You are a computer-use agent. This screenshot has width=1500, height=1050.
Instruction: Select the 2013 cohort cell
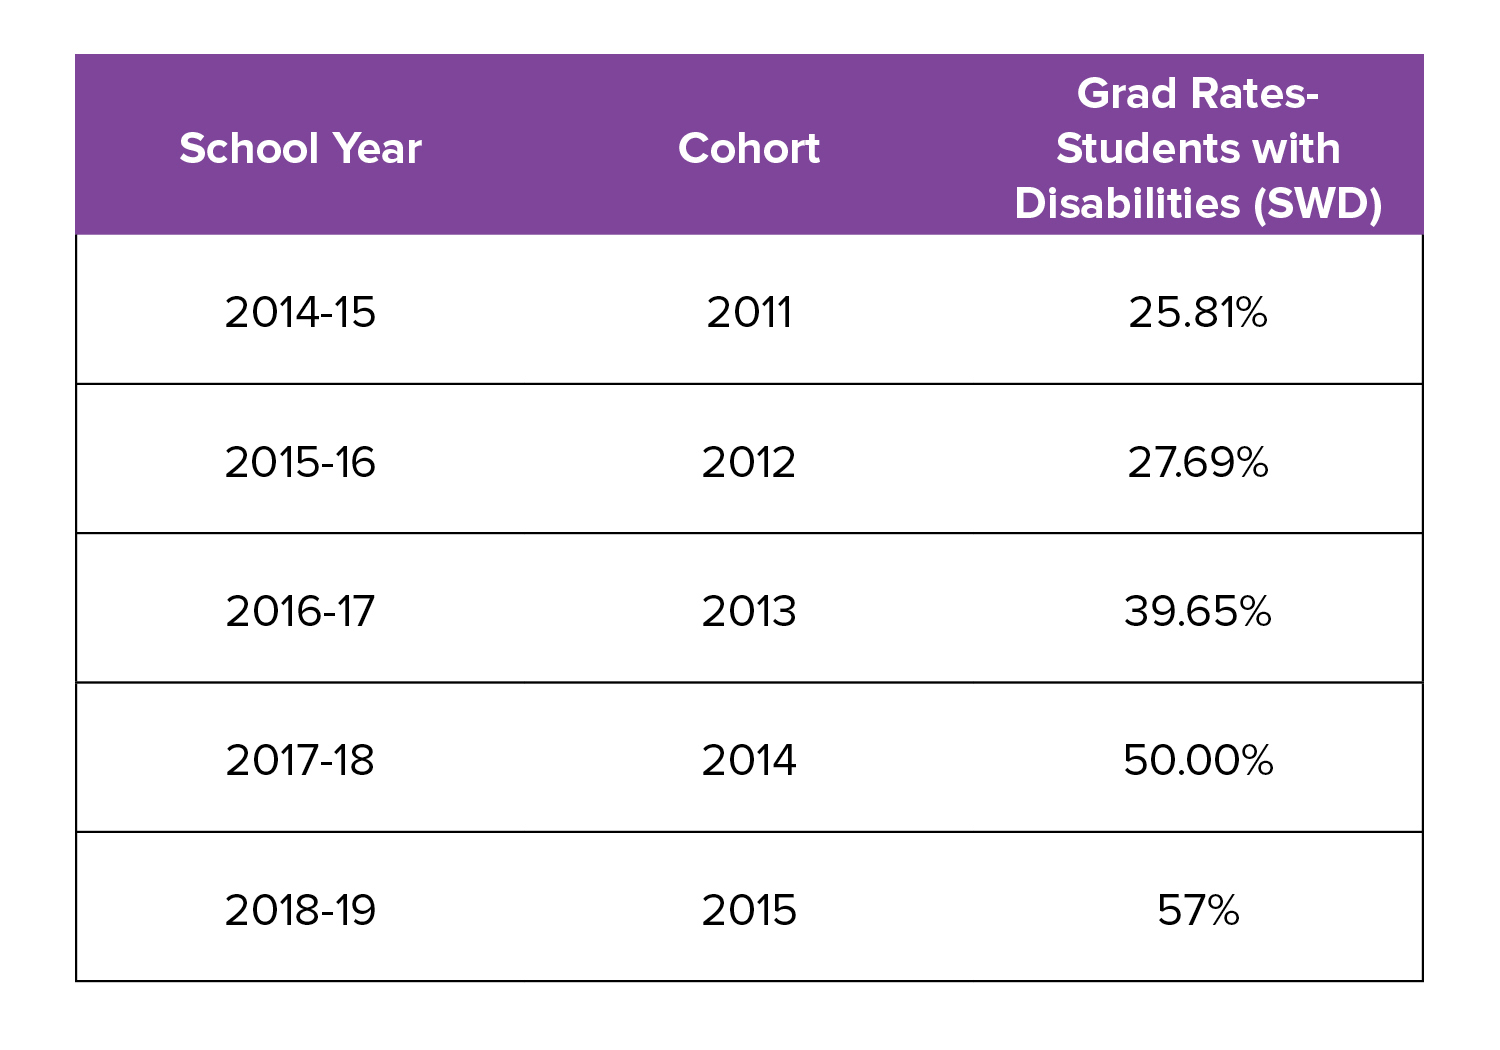coord(749,611)
